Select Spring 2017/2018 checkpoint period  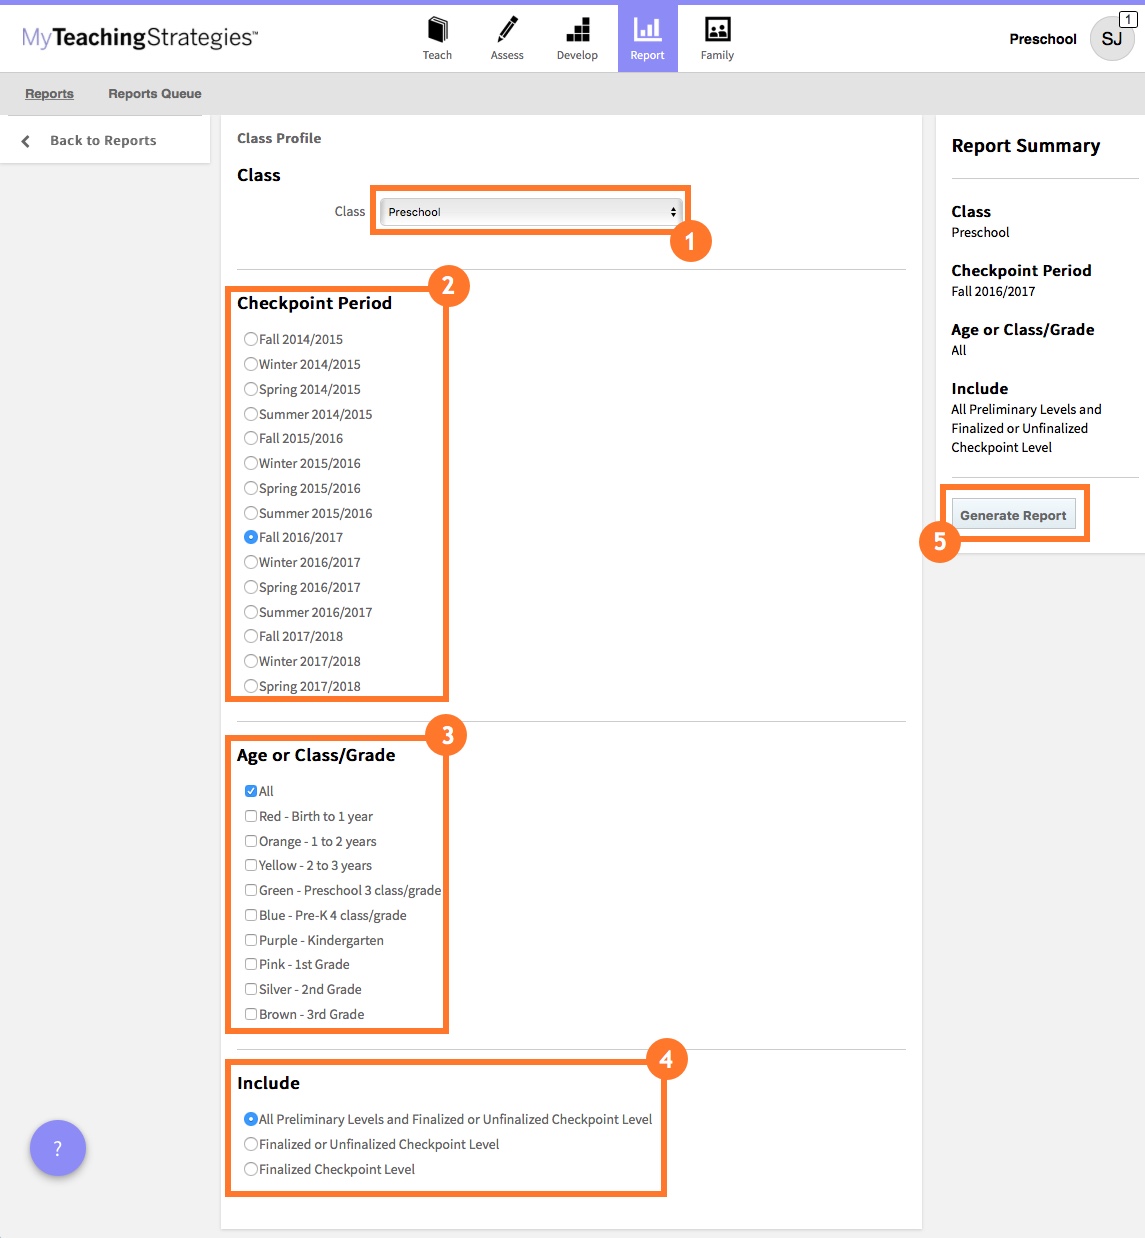click(x=251, y=686)
